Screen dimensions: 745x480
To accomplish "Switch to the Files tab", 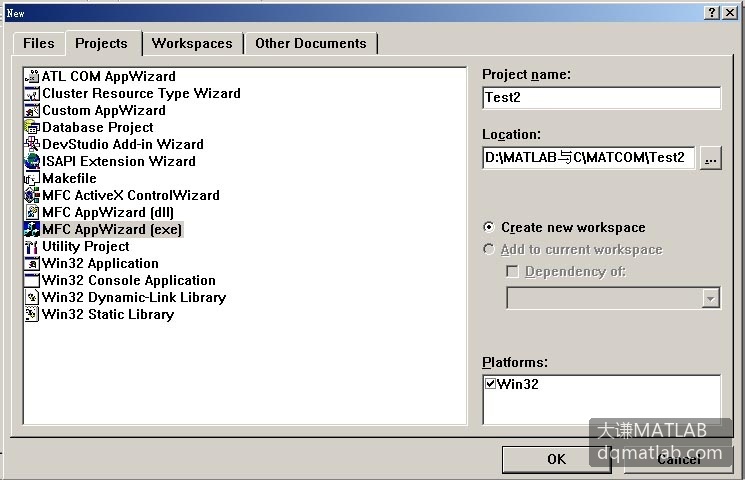I will [x=39, y=44].
